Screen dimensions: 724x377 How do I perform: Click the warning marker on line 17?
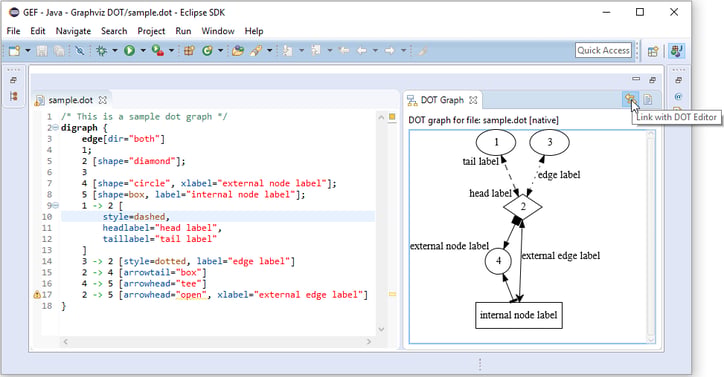[x=37, y=294]
